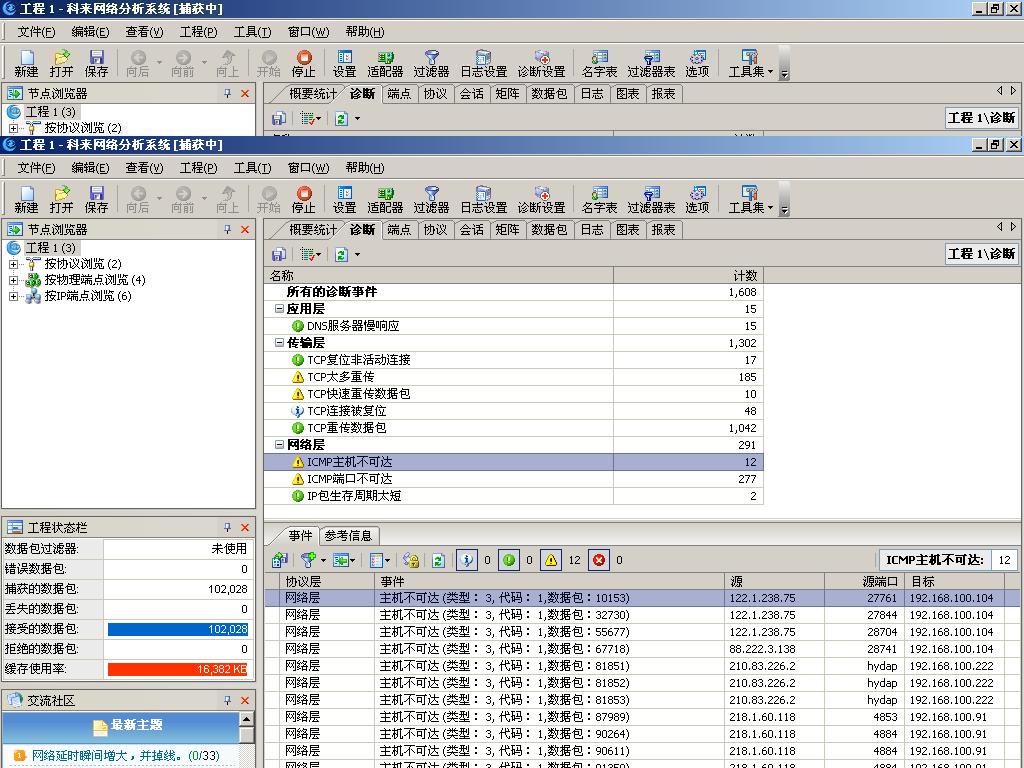This screenshot has width=1024, height=768.
Task: Collapse the 传输层 diagnosis group
Action: [x=279, y=343]
